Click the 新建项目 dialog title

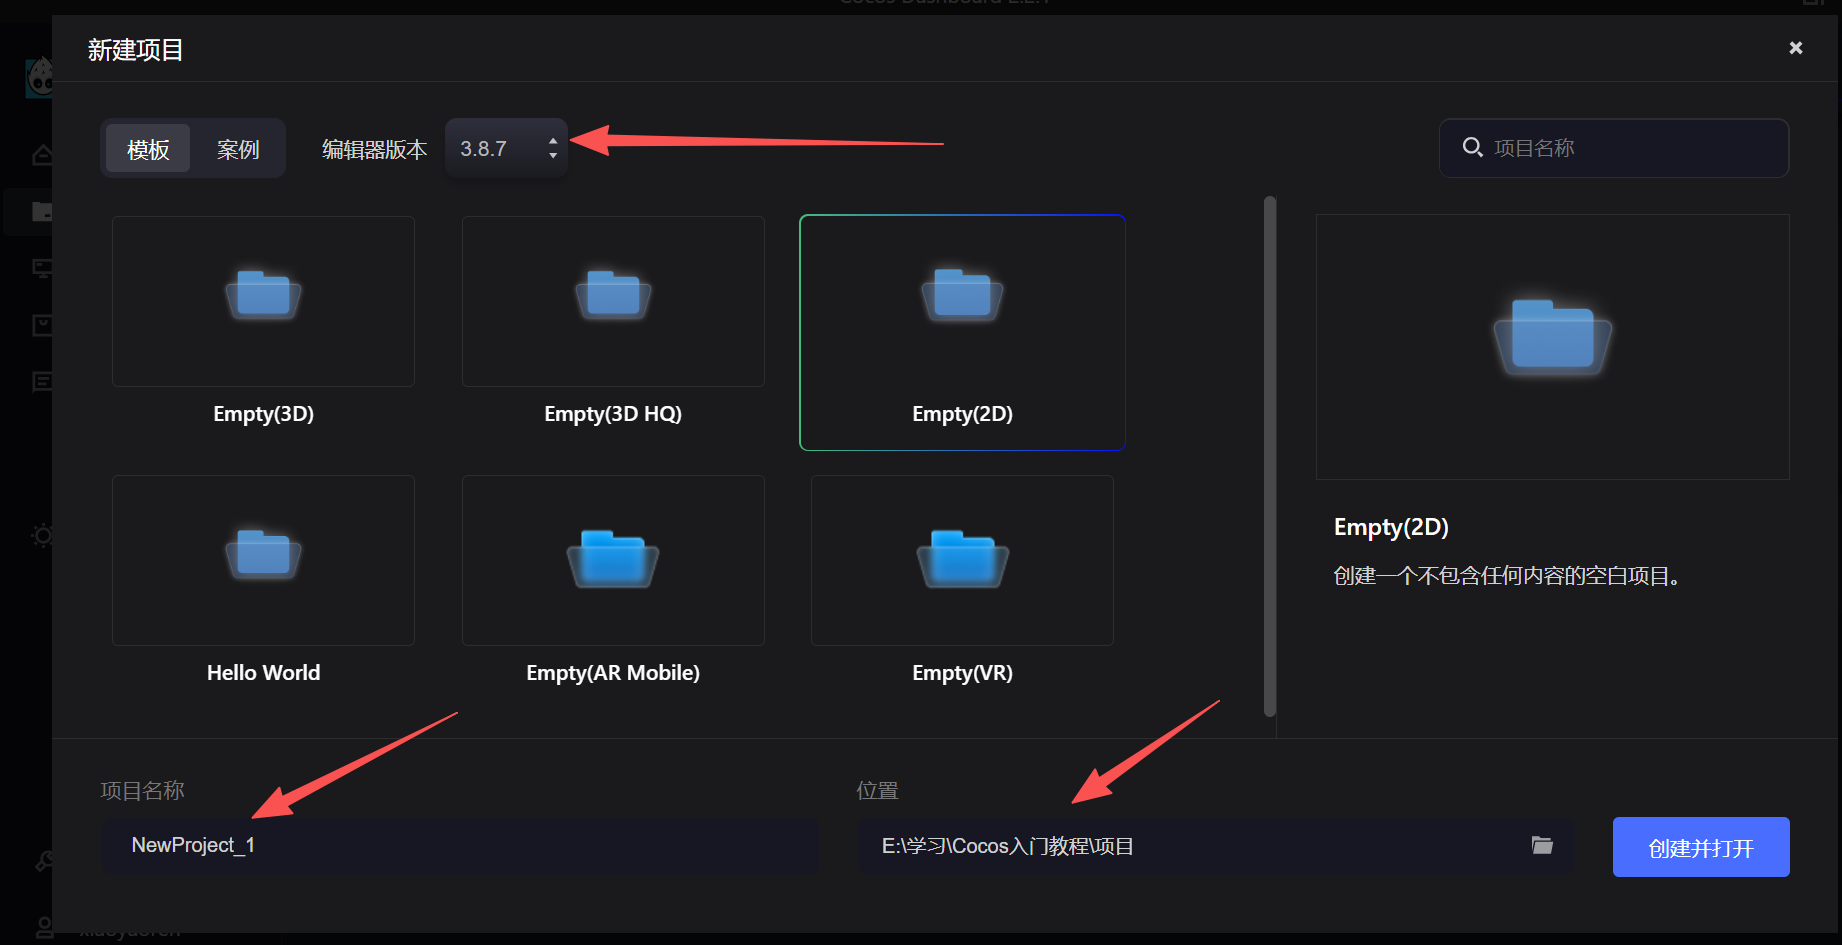pos(136,50)
